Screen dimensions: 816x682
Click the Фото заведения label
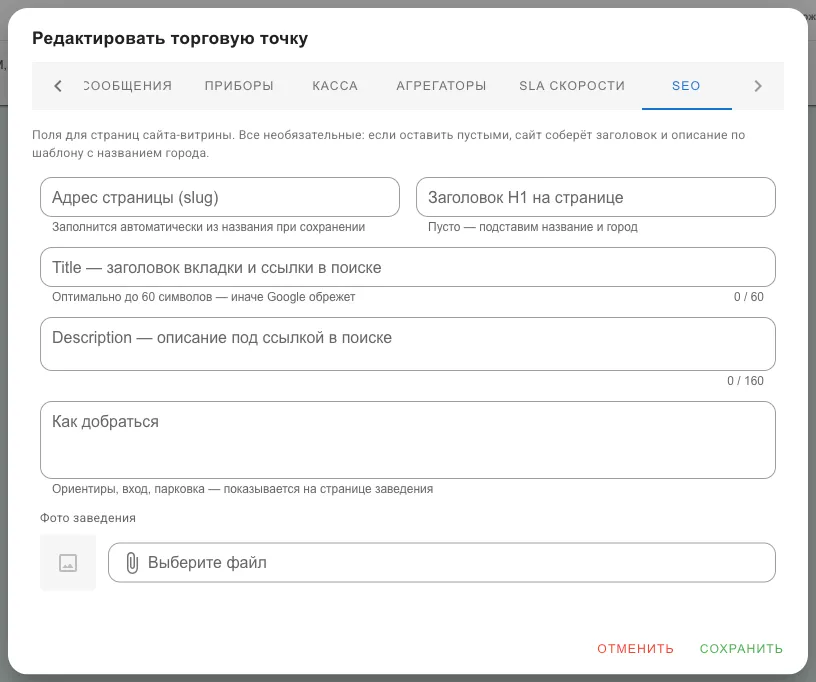[x=88, y=518]
